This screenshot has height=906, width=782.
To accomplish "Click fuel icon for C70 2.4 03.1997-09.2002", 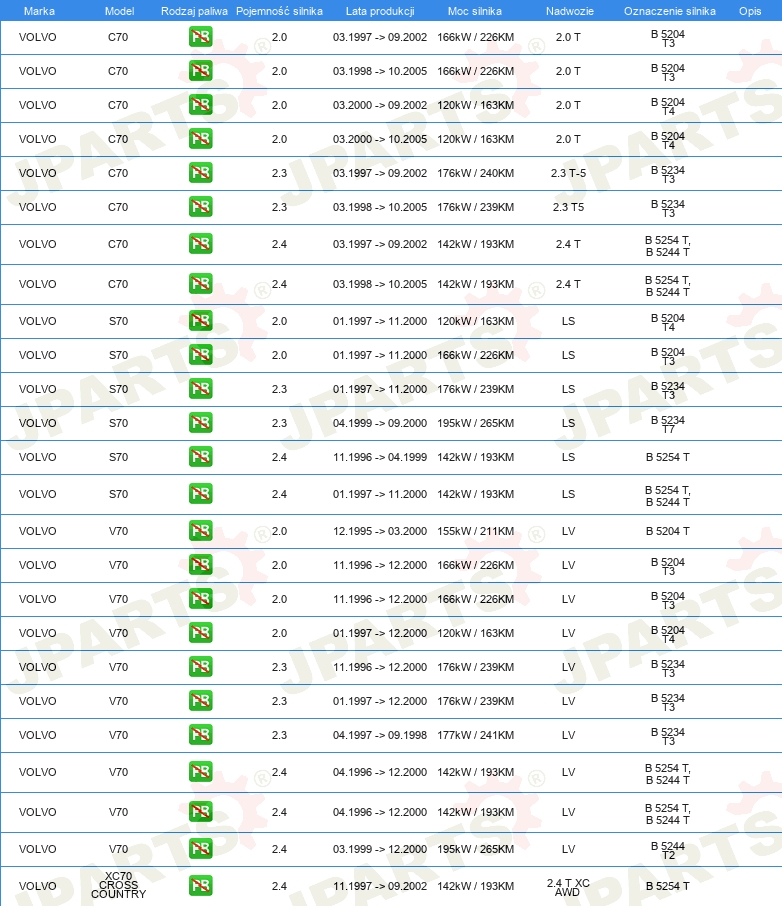I will click(201, 244).
